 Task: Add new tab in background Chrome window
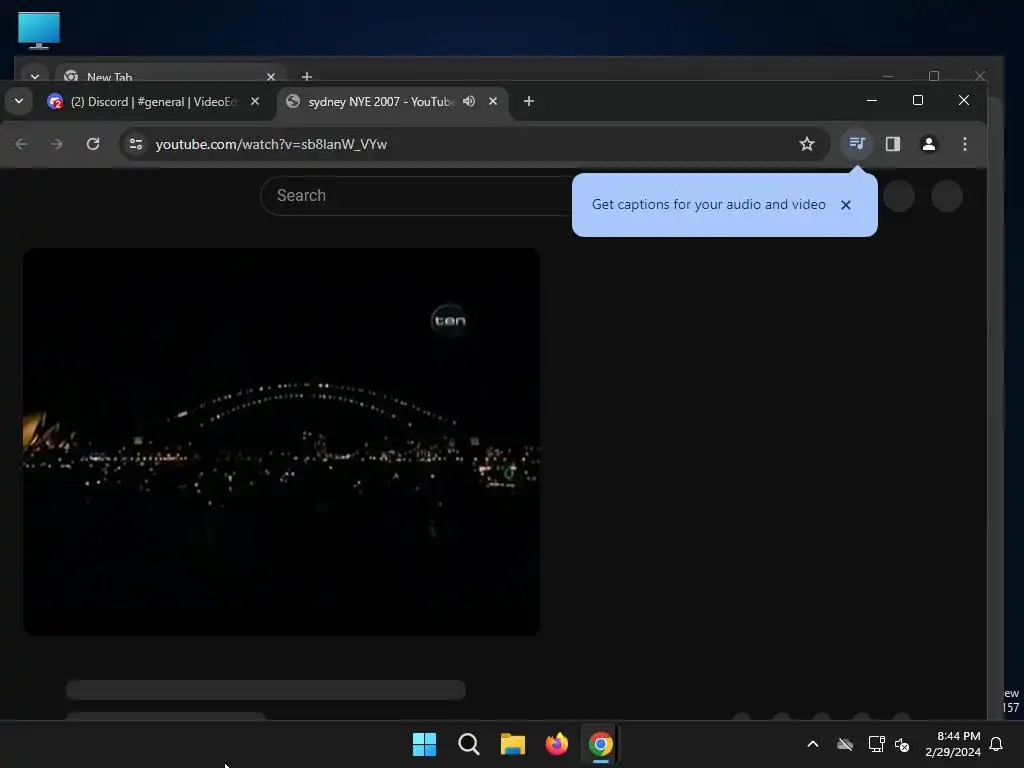[x=307, y=76]
